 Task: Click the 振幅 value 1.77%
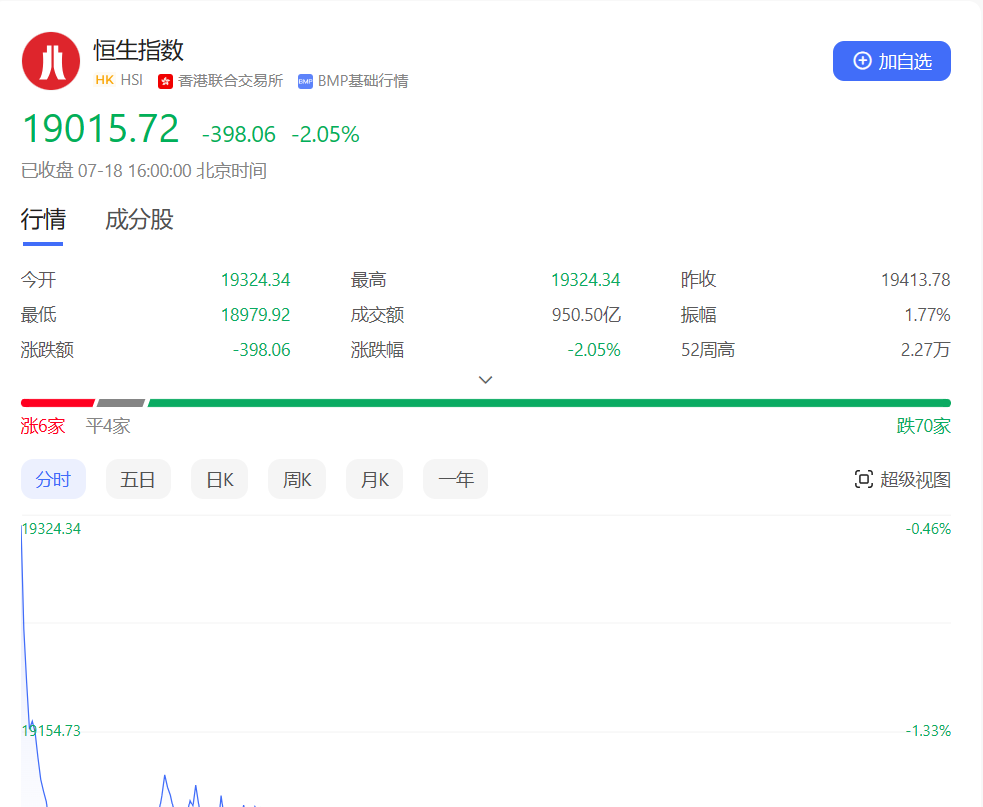[927, 315]
